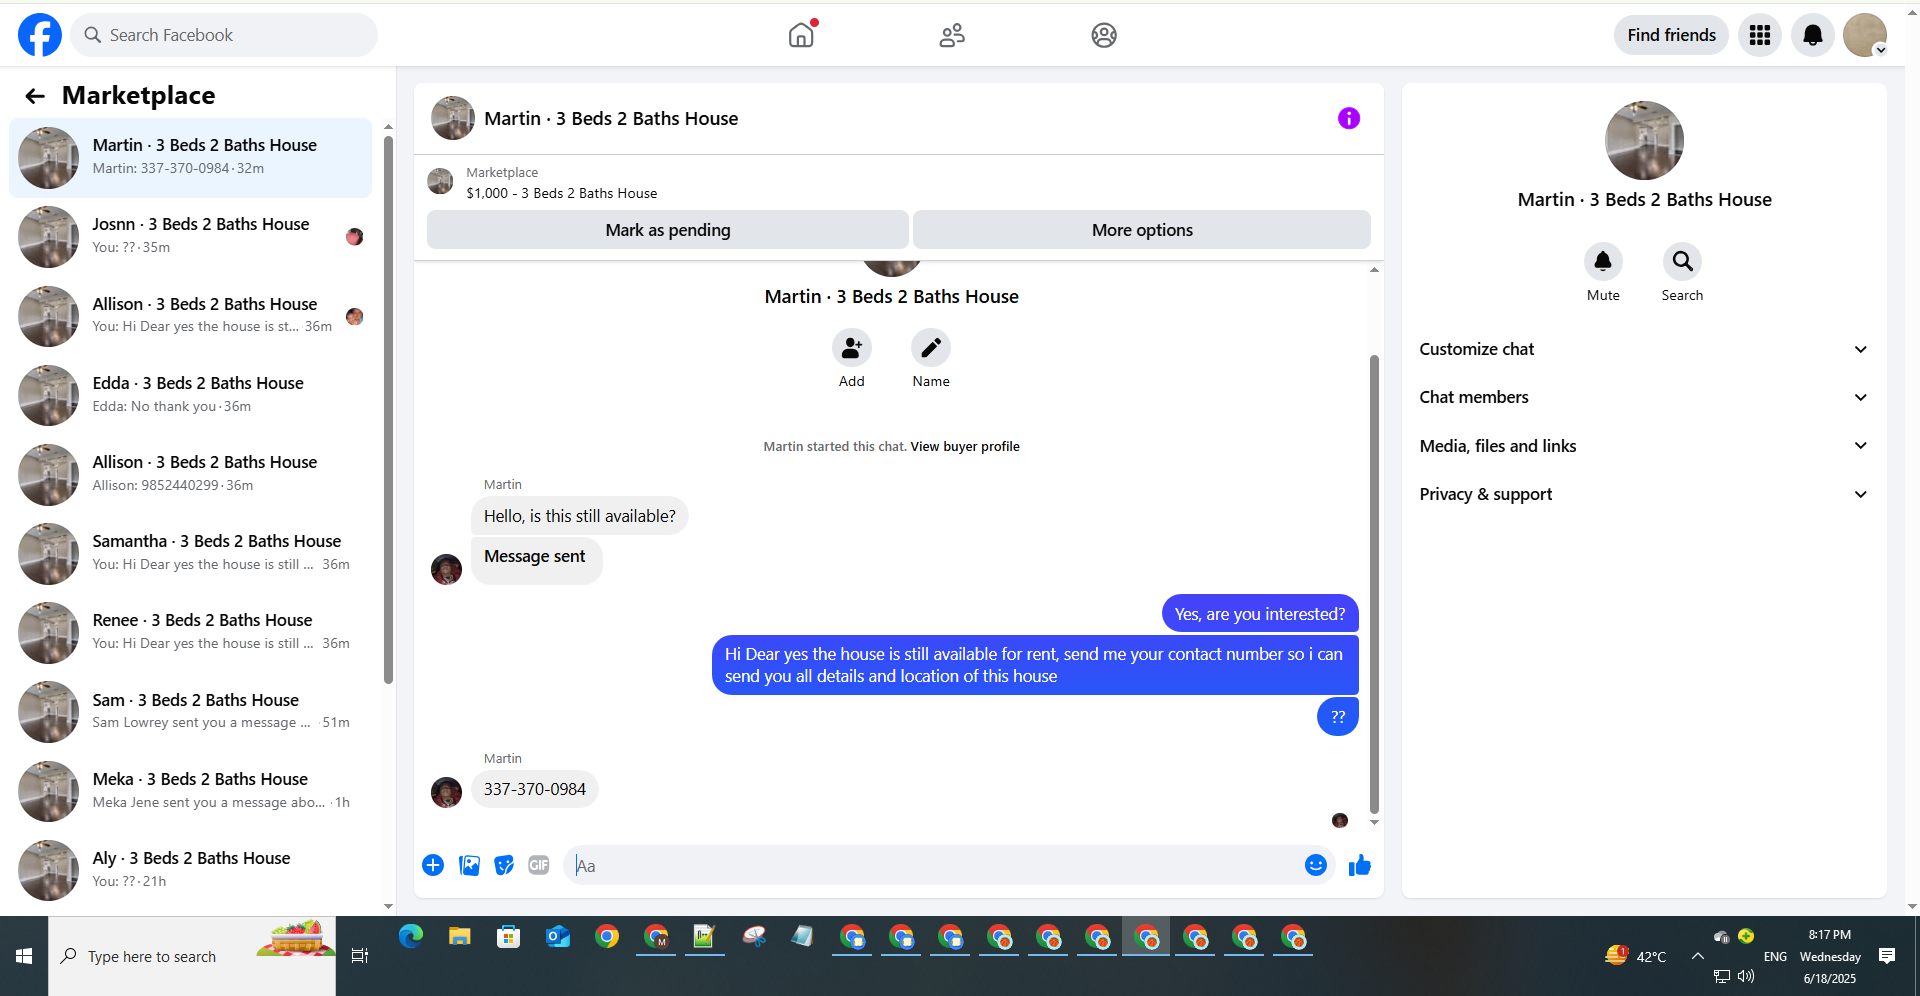
Task: Open Samantha conversation in Marketplace list
Action: tap(190, 553)
